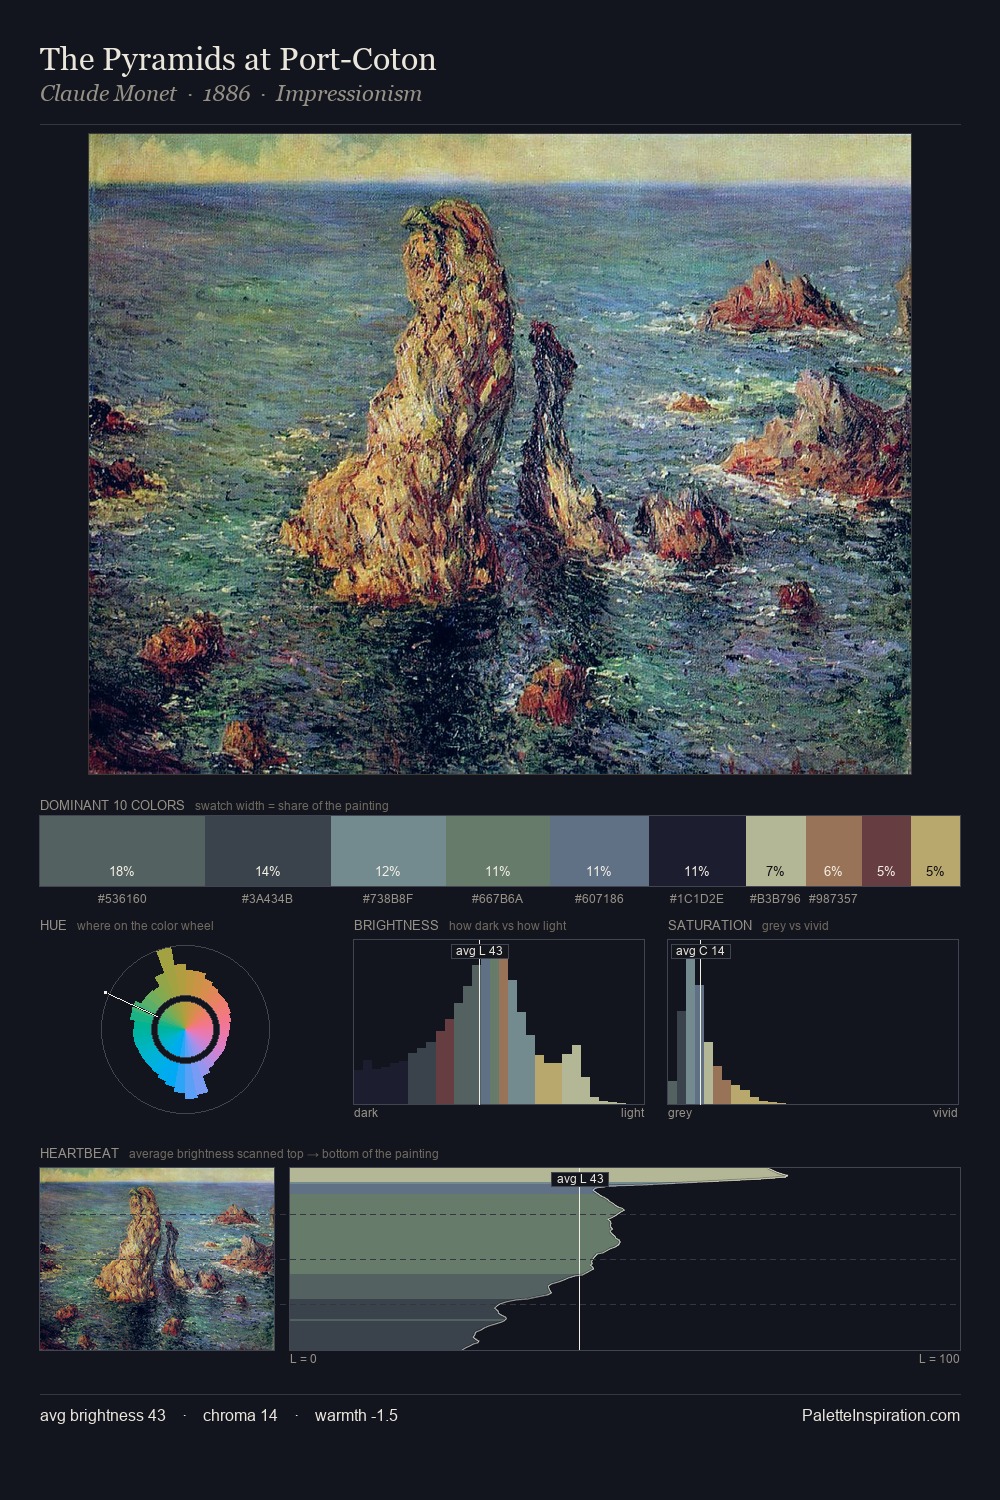Select the 5% tan swatch at palette end
Image resolution: width=1000 pixels, height=1500 pixels.
(x=935, y=851)
